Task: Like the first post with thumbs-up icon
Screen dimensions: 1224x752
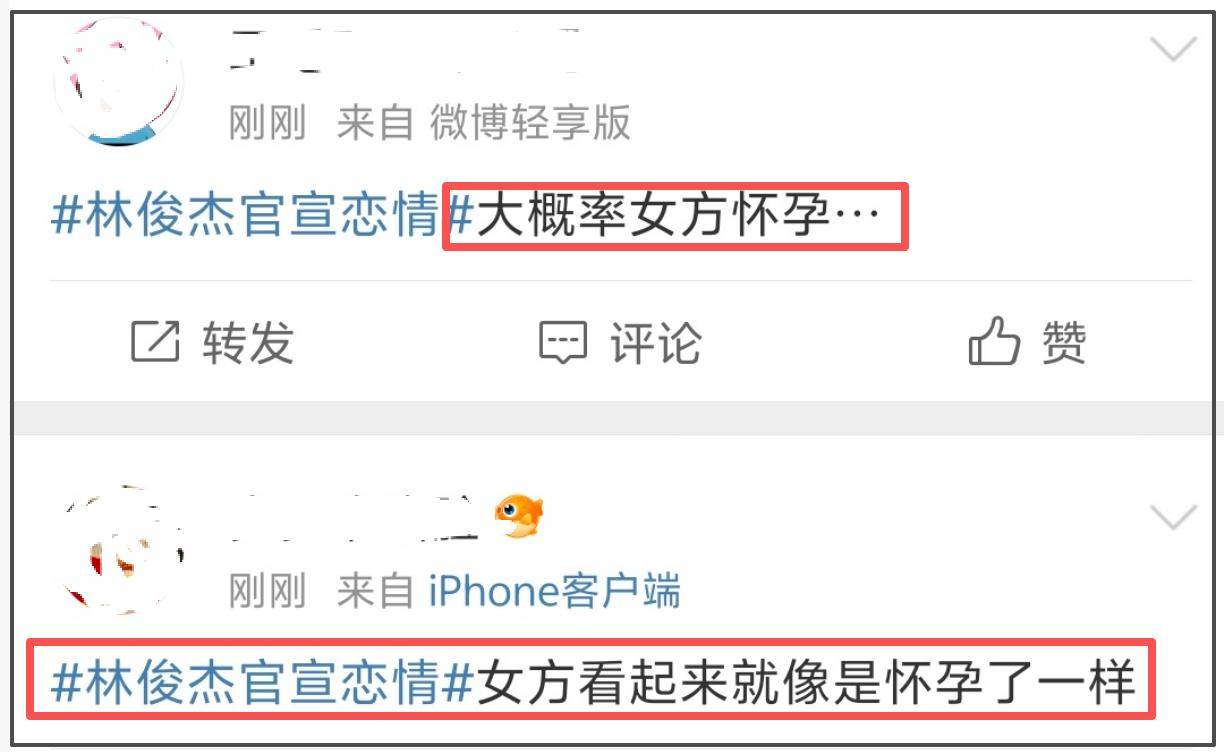Action: pos(994,342)
